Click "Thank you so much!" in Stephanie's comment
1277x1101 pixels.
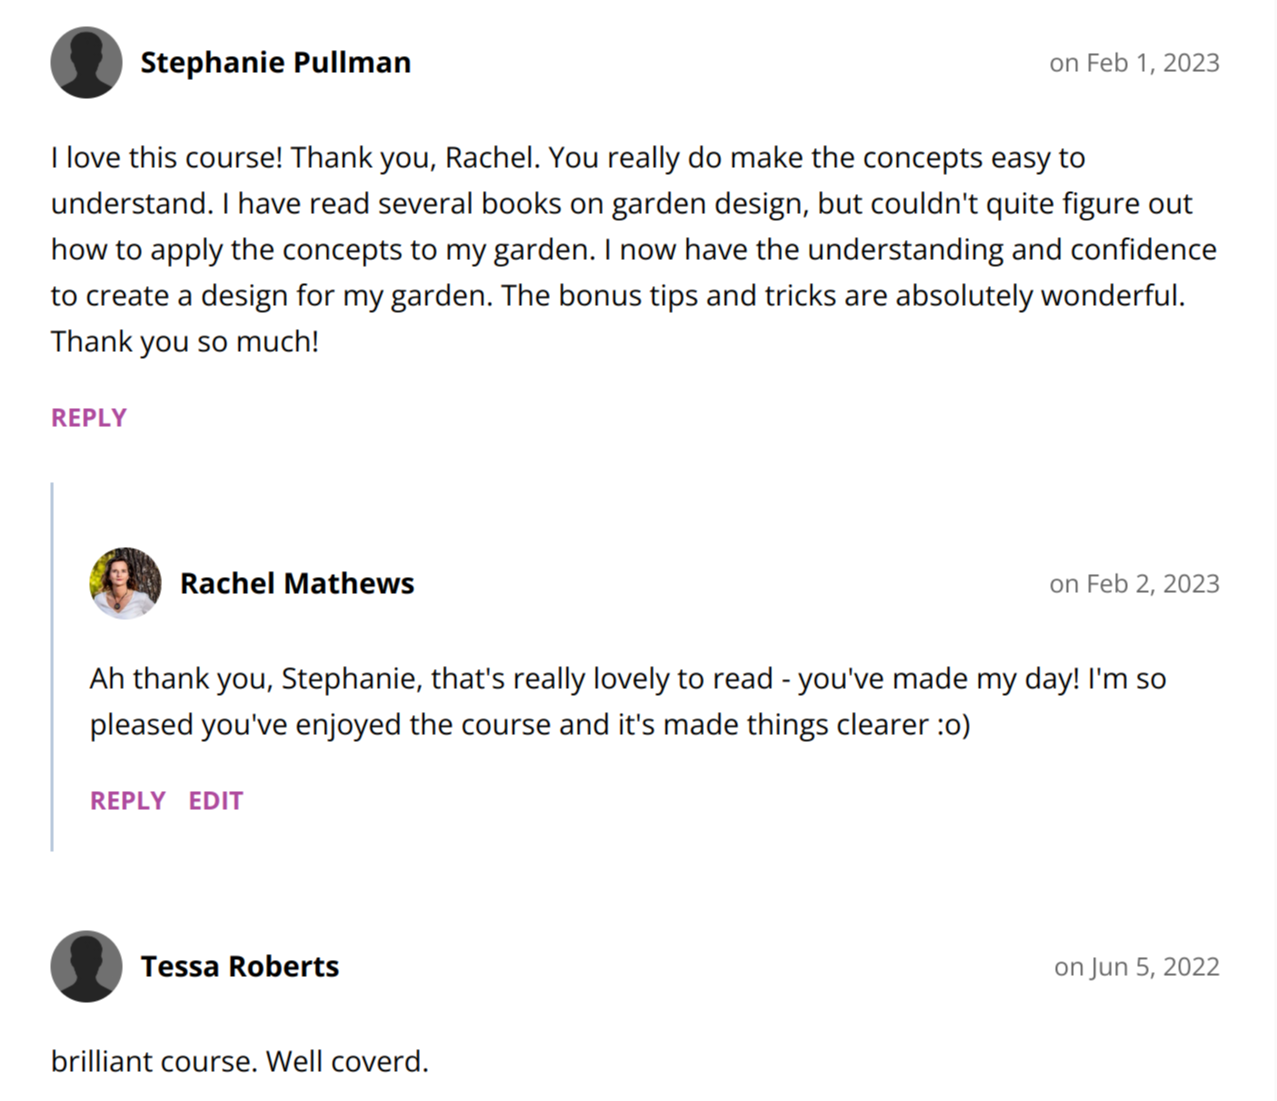[x=185, y=341]
